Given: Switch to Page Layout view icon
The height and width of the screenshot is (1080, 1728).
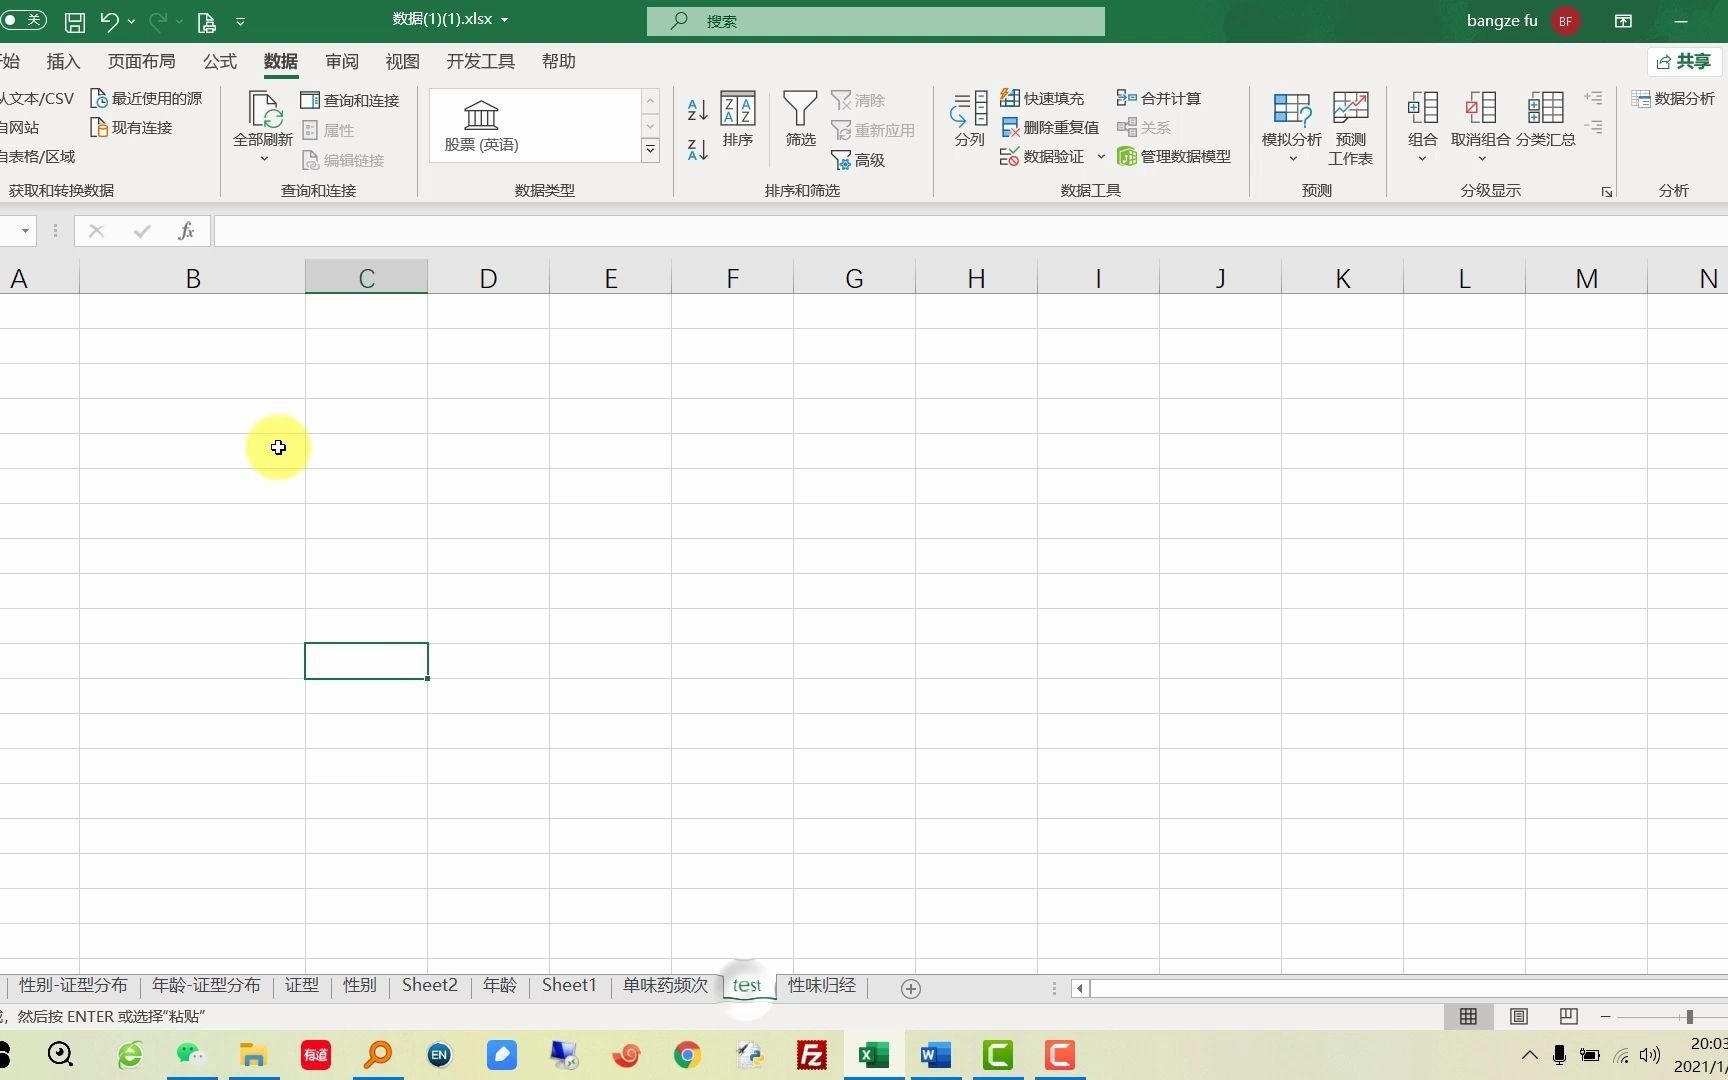Looking at the screenshot, I should (1518, 1016).
